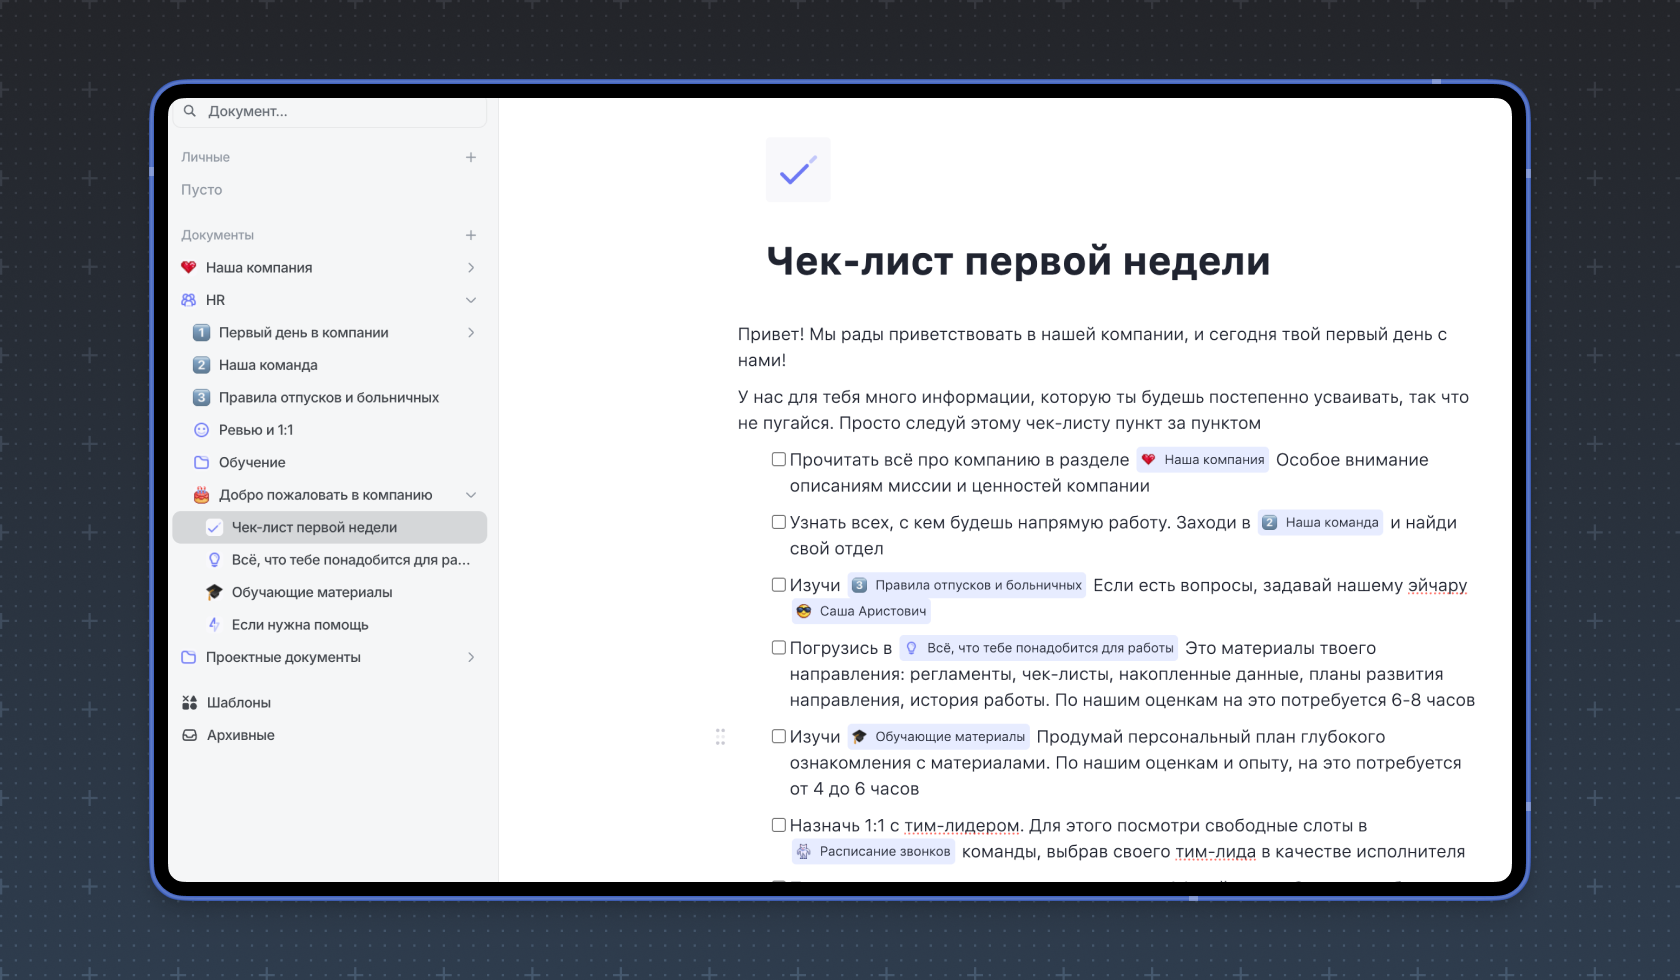Collapse the HR section chevron
This screenshot has width=1680, height=980.
tap(471, 300)
